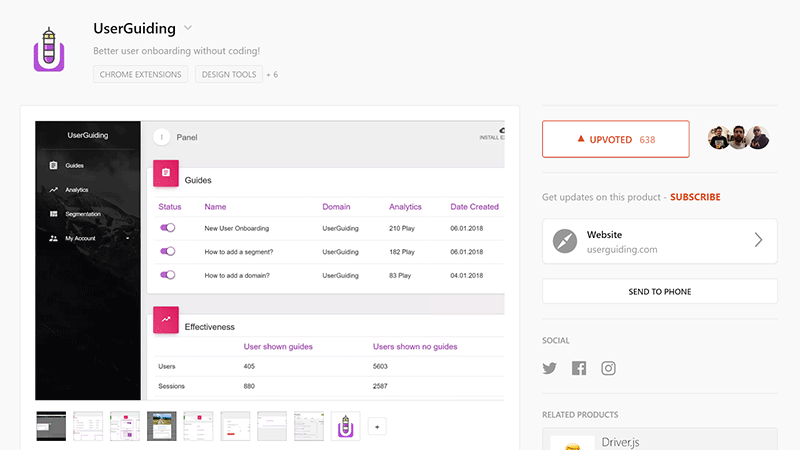Click the 210 Play analytics value
The height and width of the screenshot is (450, 800).
click(402, 228)
